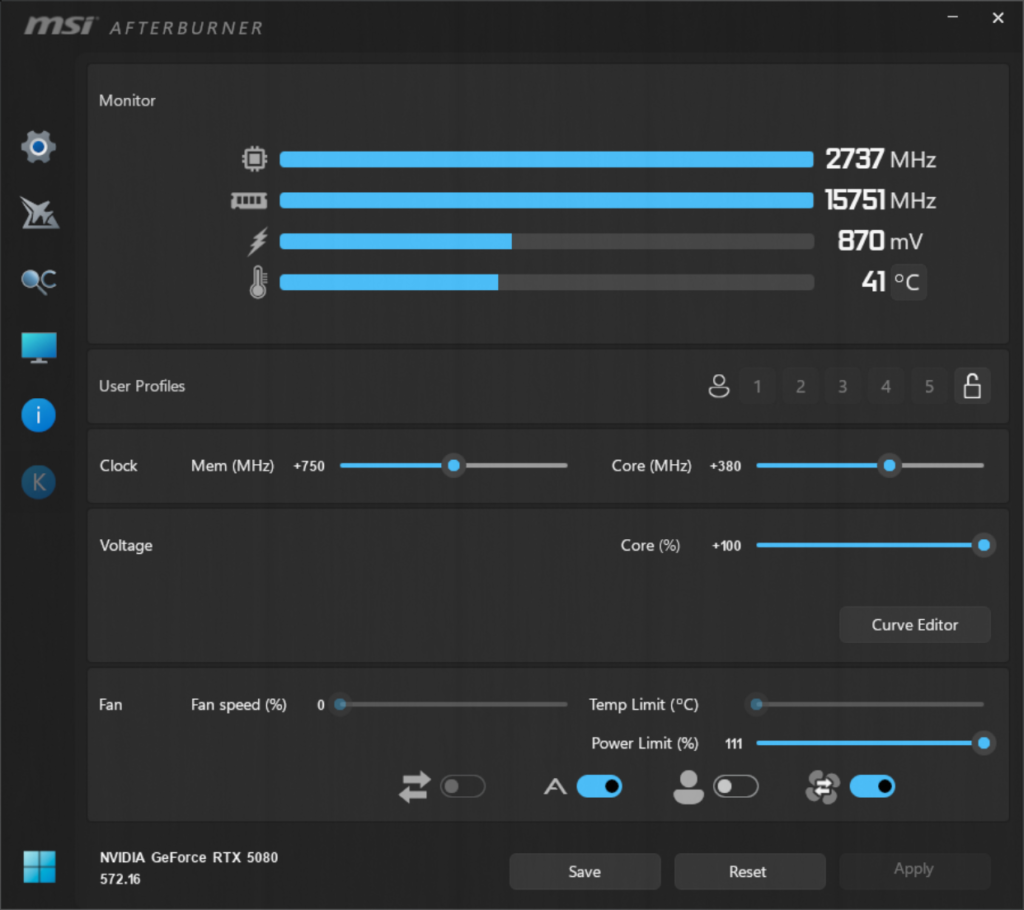Enable the user-defined fan curve switch
The height and width of the screenshot is (910, 1024).
(x=736, y=787)
